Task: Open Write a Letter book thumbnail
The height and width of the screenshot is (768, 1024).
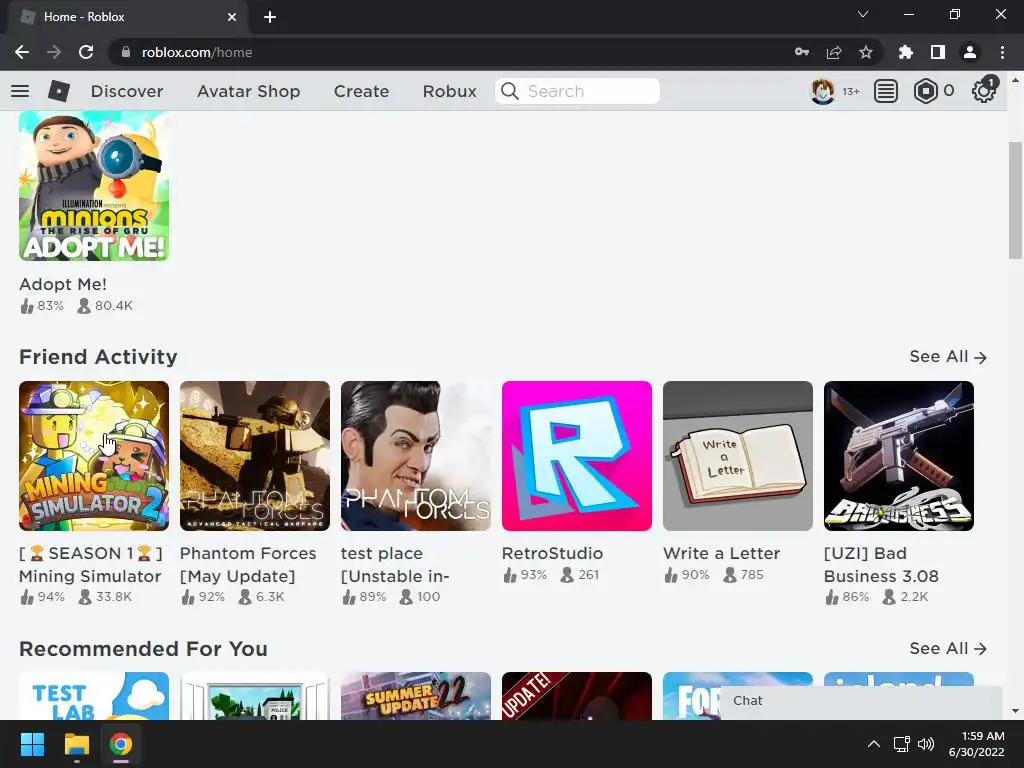Action: [737, 456]
